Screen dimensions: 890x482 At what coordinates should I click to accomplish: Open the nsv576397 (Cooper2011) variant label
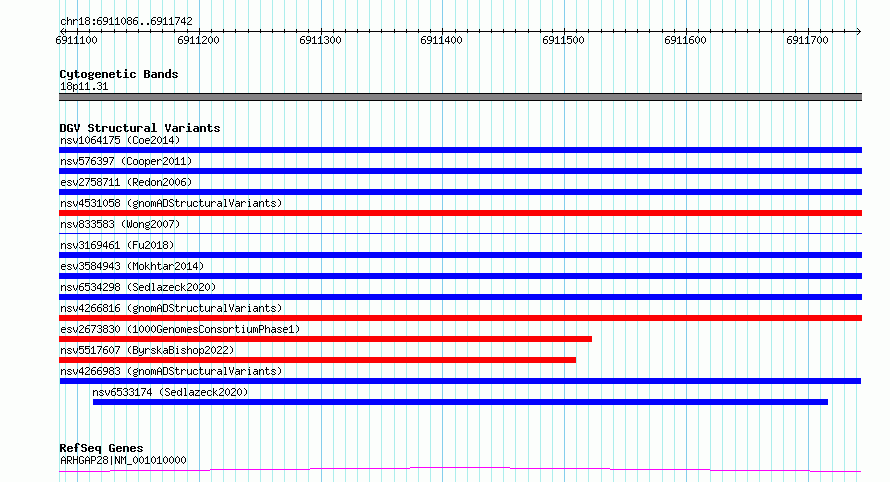coord(126,161)
